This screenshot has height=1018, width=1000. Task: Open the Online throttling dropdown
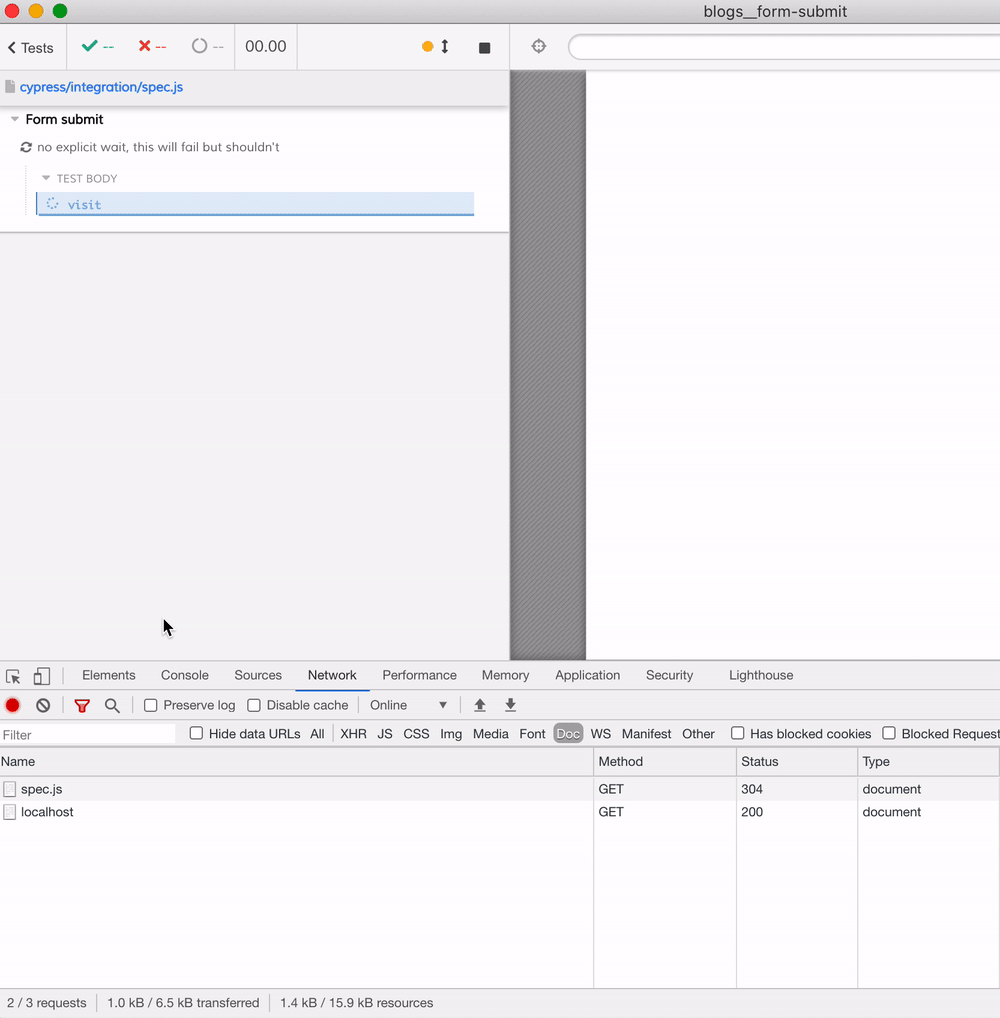(408, 705)
